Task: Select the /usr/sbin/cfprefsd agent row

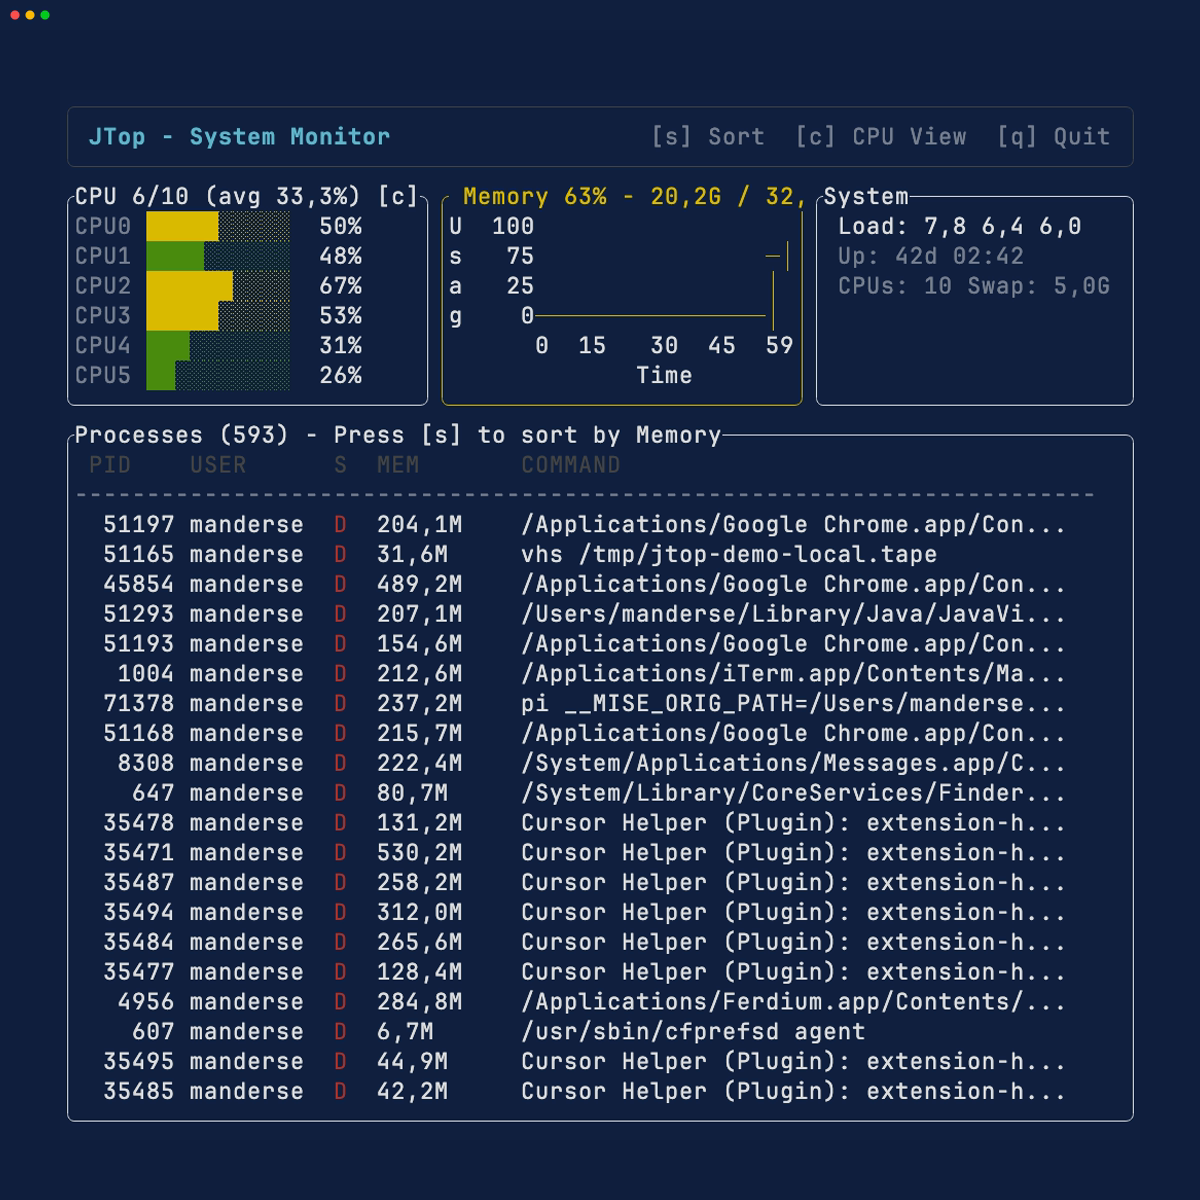Action: 585,1032
